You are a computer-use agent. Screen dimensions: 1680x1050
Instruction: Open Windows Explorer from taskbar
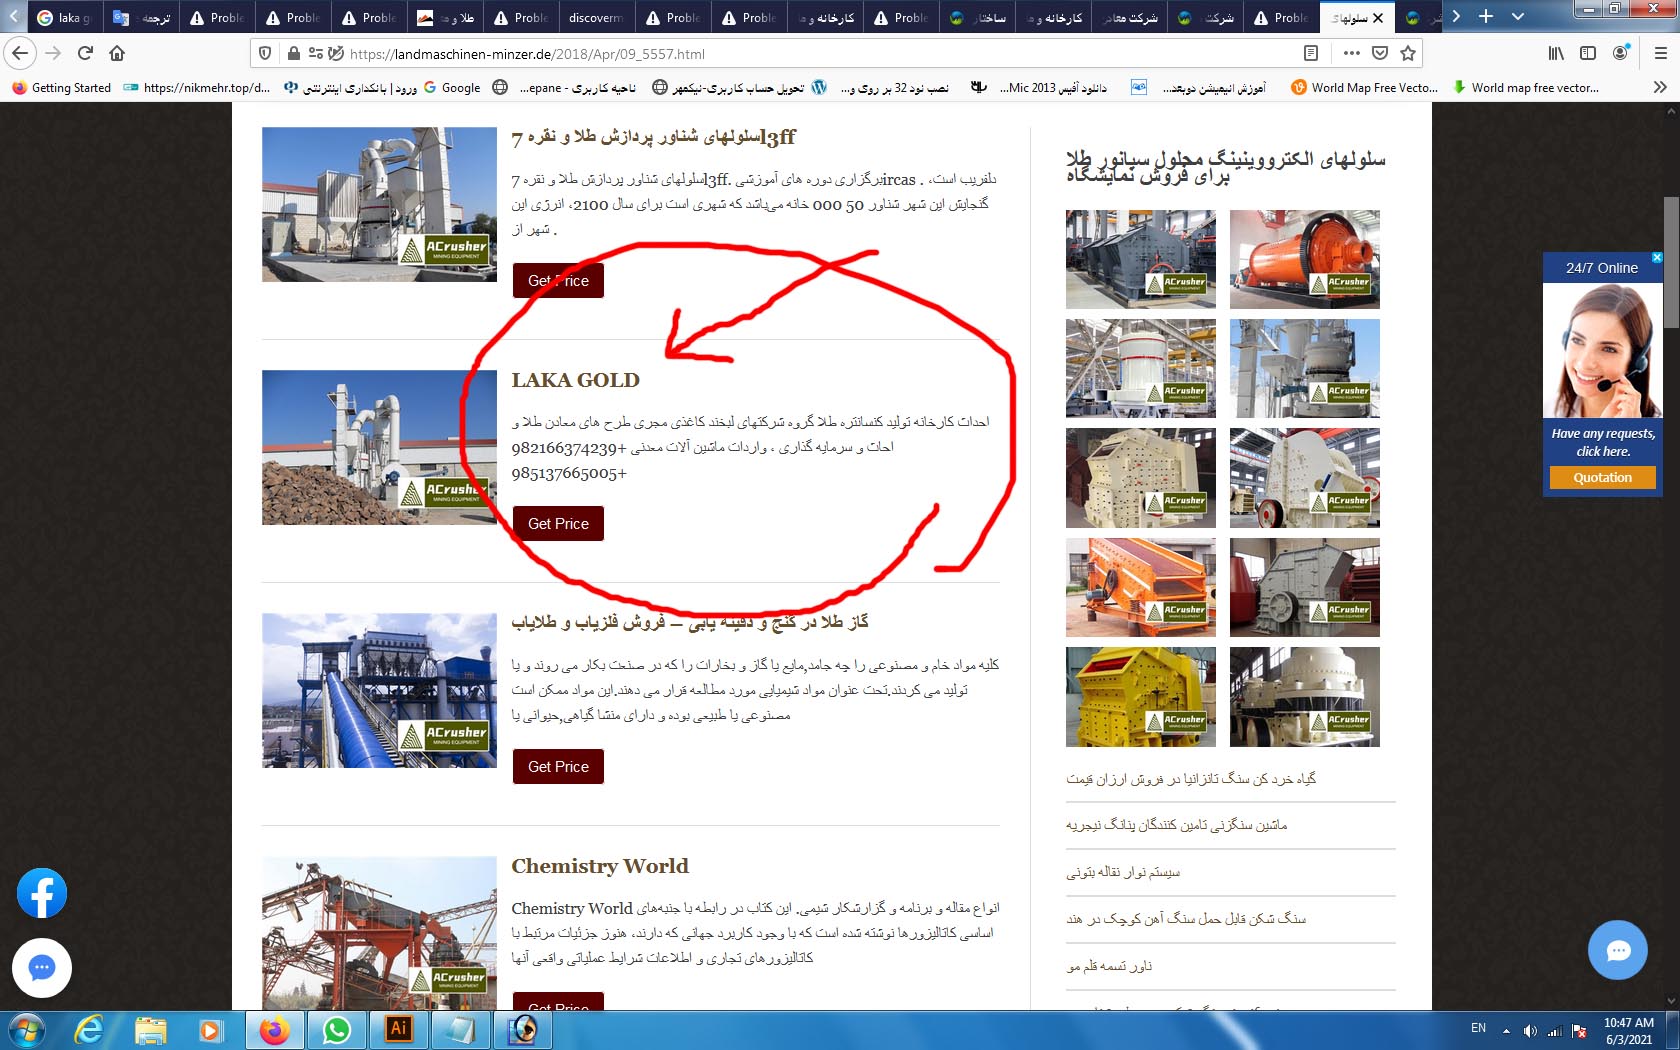tap(150, 1030)
